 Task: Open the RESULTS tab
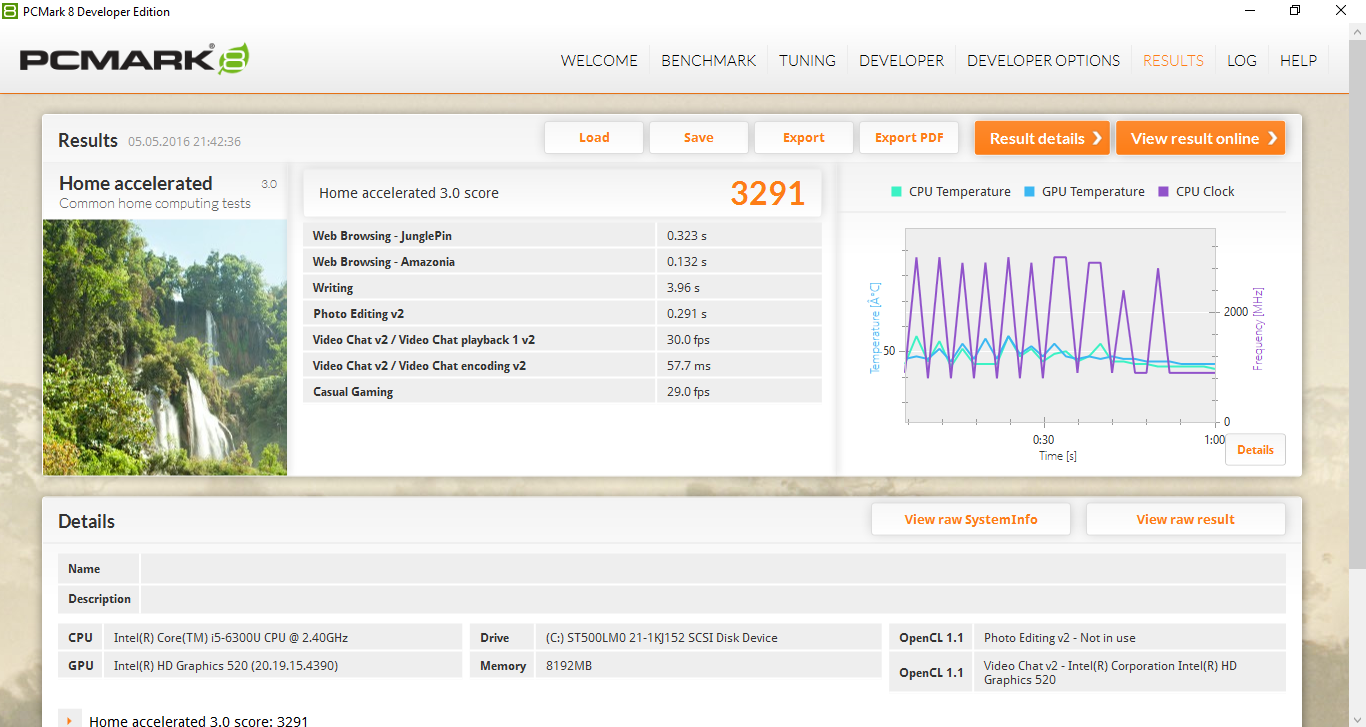point(1173,60)
